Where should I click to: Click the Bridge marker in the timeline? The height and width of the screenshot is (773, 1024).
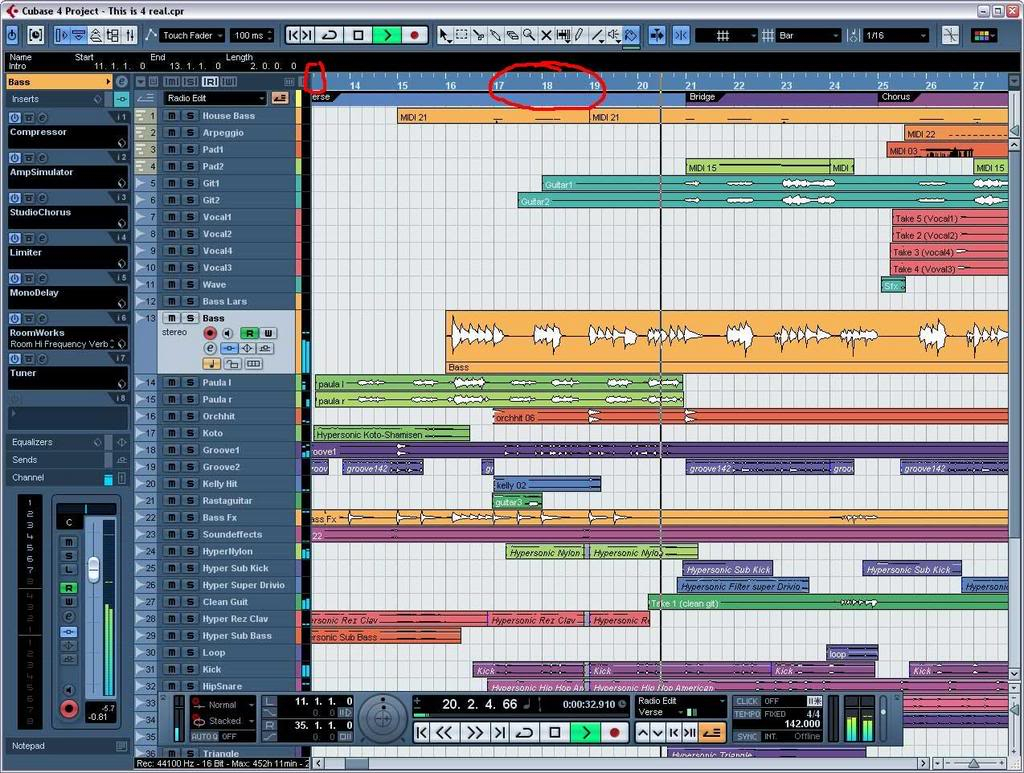(702, 97)
